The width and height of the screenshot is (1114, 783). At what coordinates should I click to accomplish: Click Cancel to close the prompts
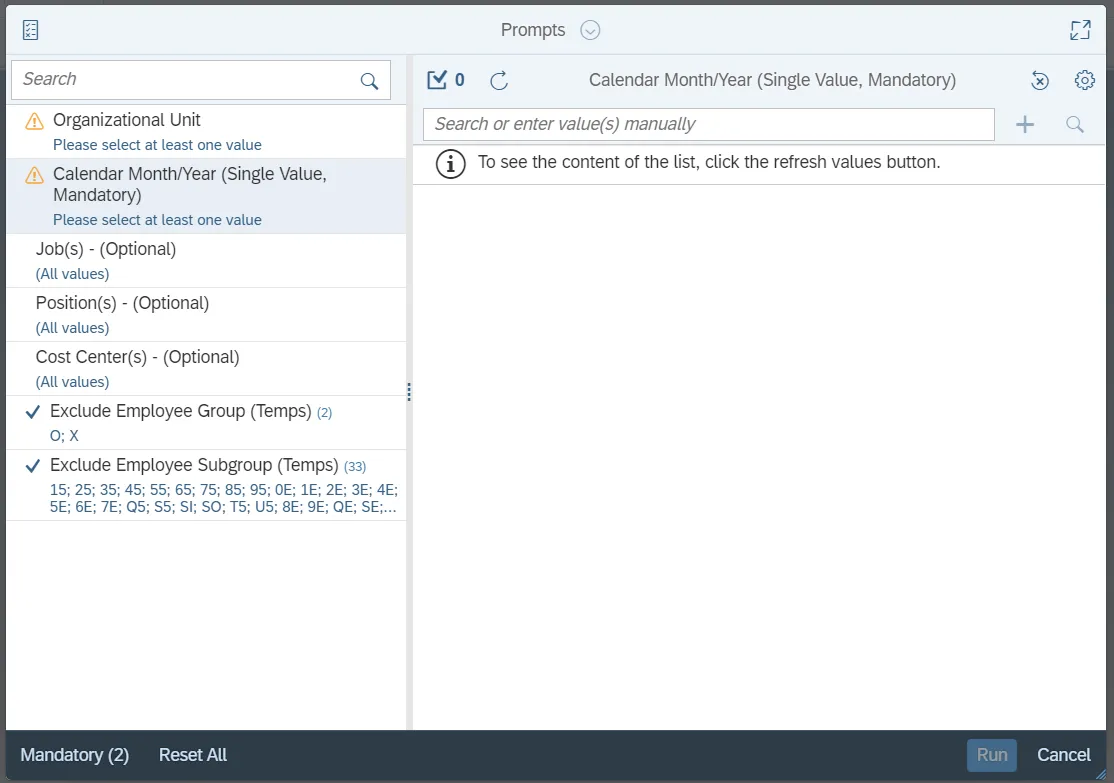click(x=1063, y=755)
